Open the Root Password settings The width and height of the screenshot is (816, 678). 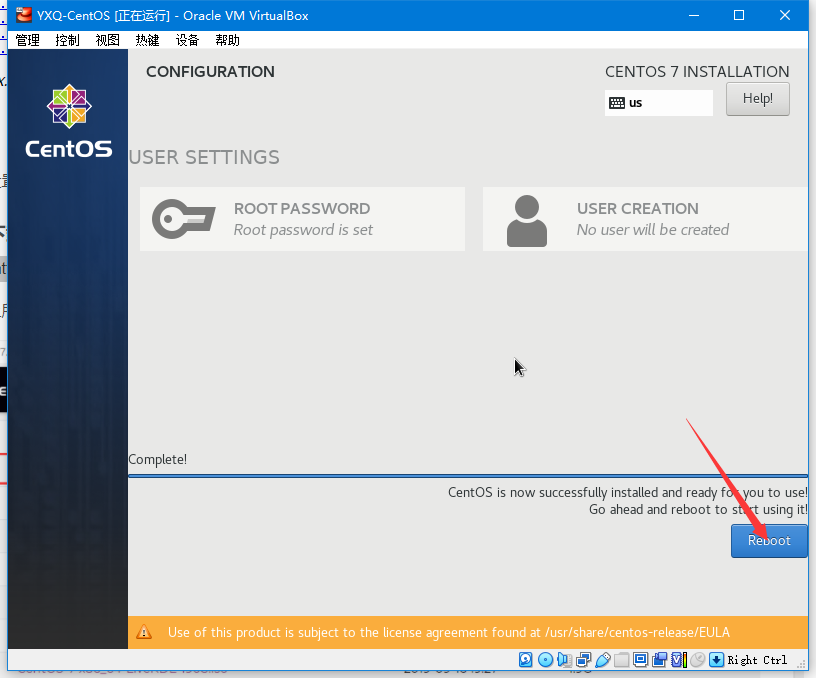pos(302,219)
